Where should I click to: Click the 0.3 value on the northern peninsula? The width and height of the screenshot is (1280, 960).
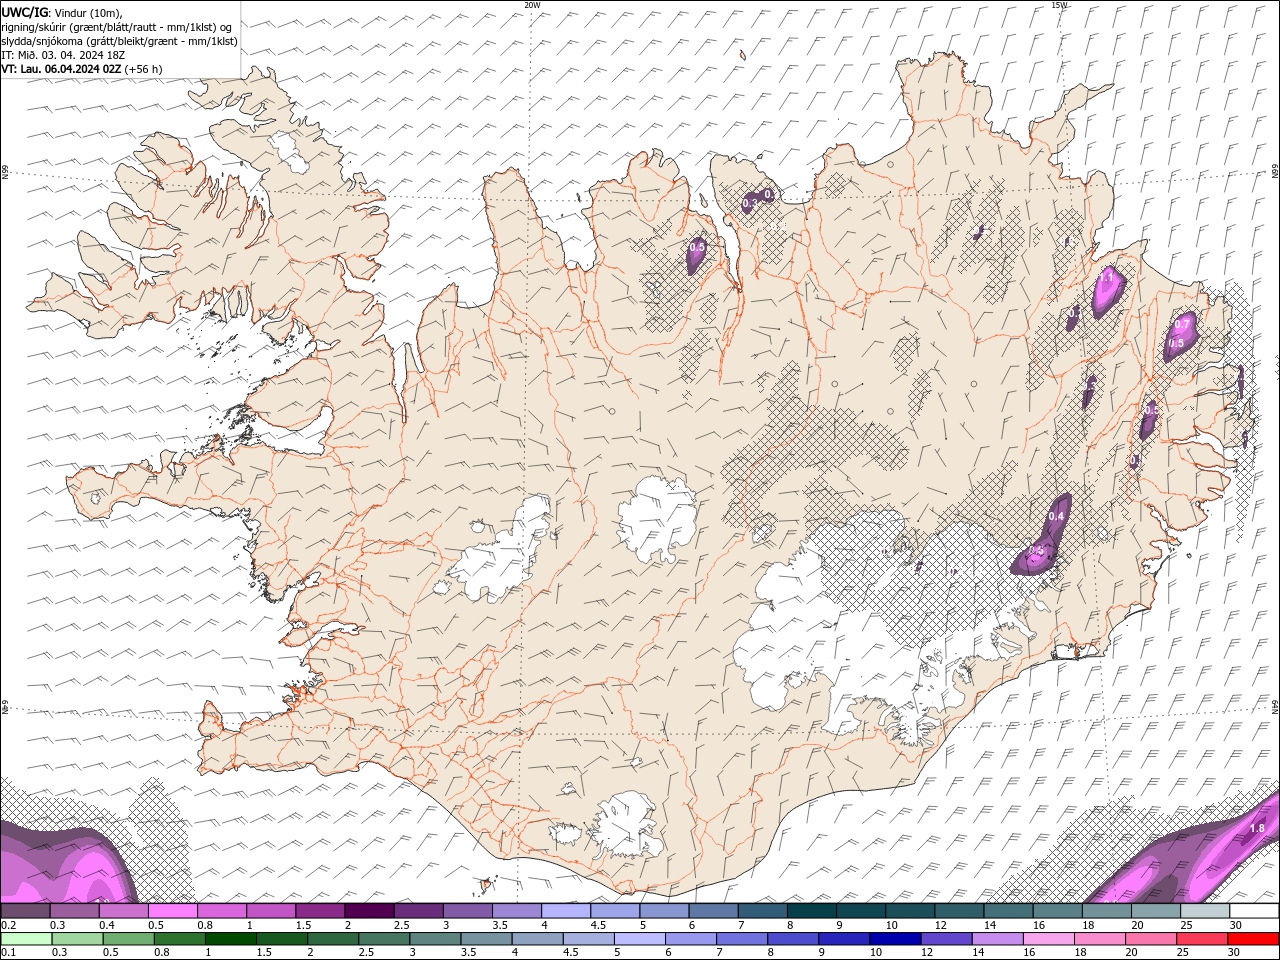tap(750, 203)
